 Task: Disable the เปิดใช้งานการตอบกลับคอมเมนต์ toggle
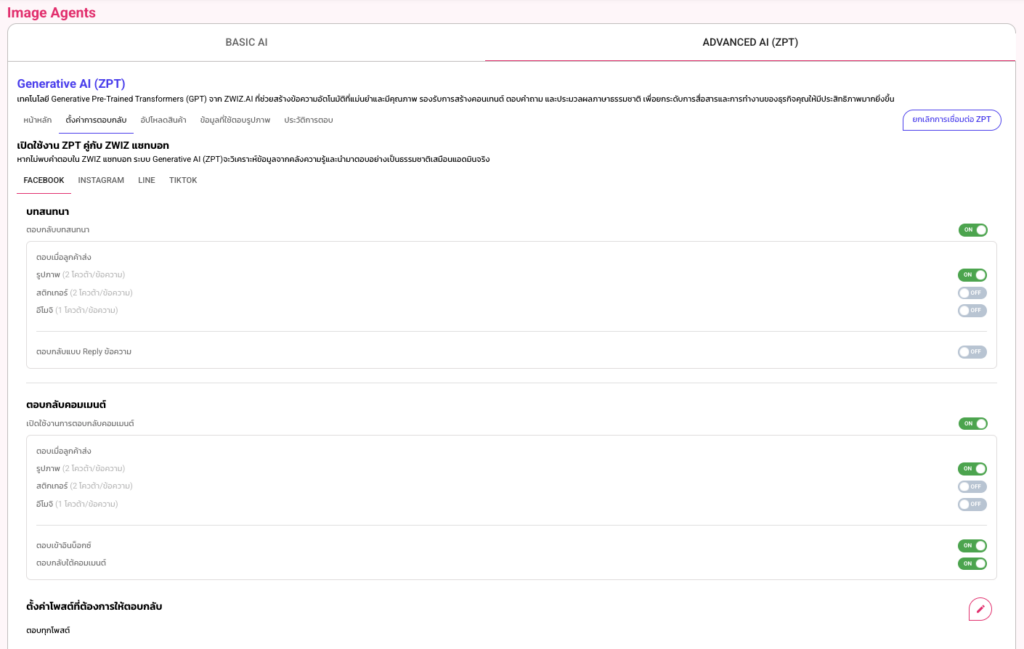(x=972, y=424)
